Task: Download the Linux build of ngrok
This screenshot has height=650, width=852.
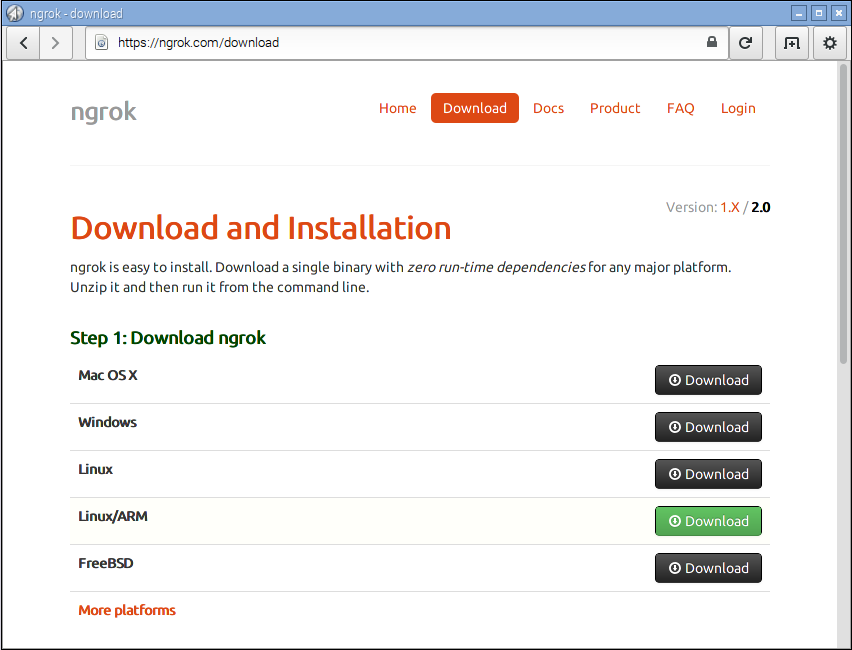Action: 708,474
